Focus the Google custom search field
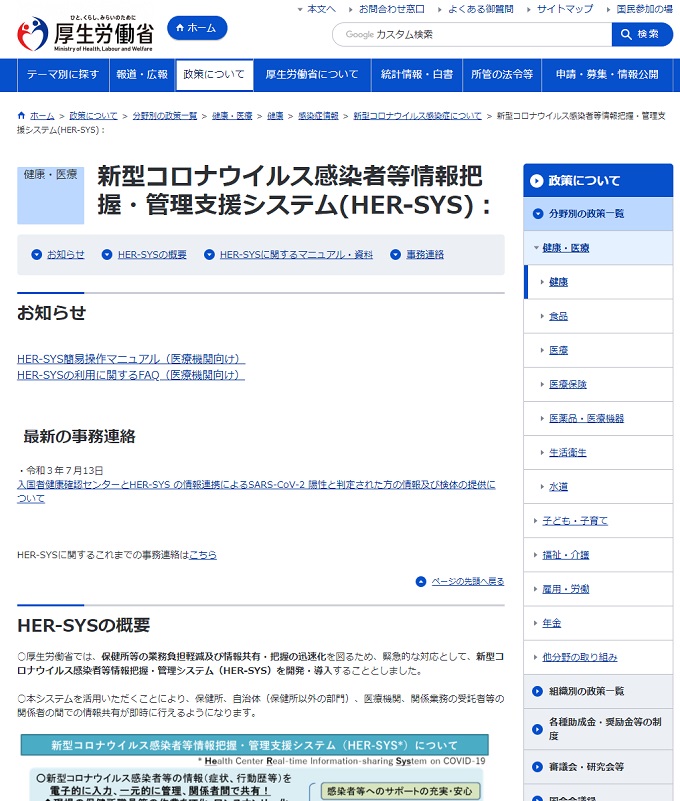This screenshot has width=680, height=801. tap(472, 34)
